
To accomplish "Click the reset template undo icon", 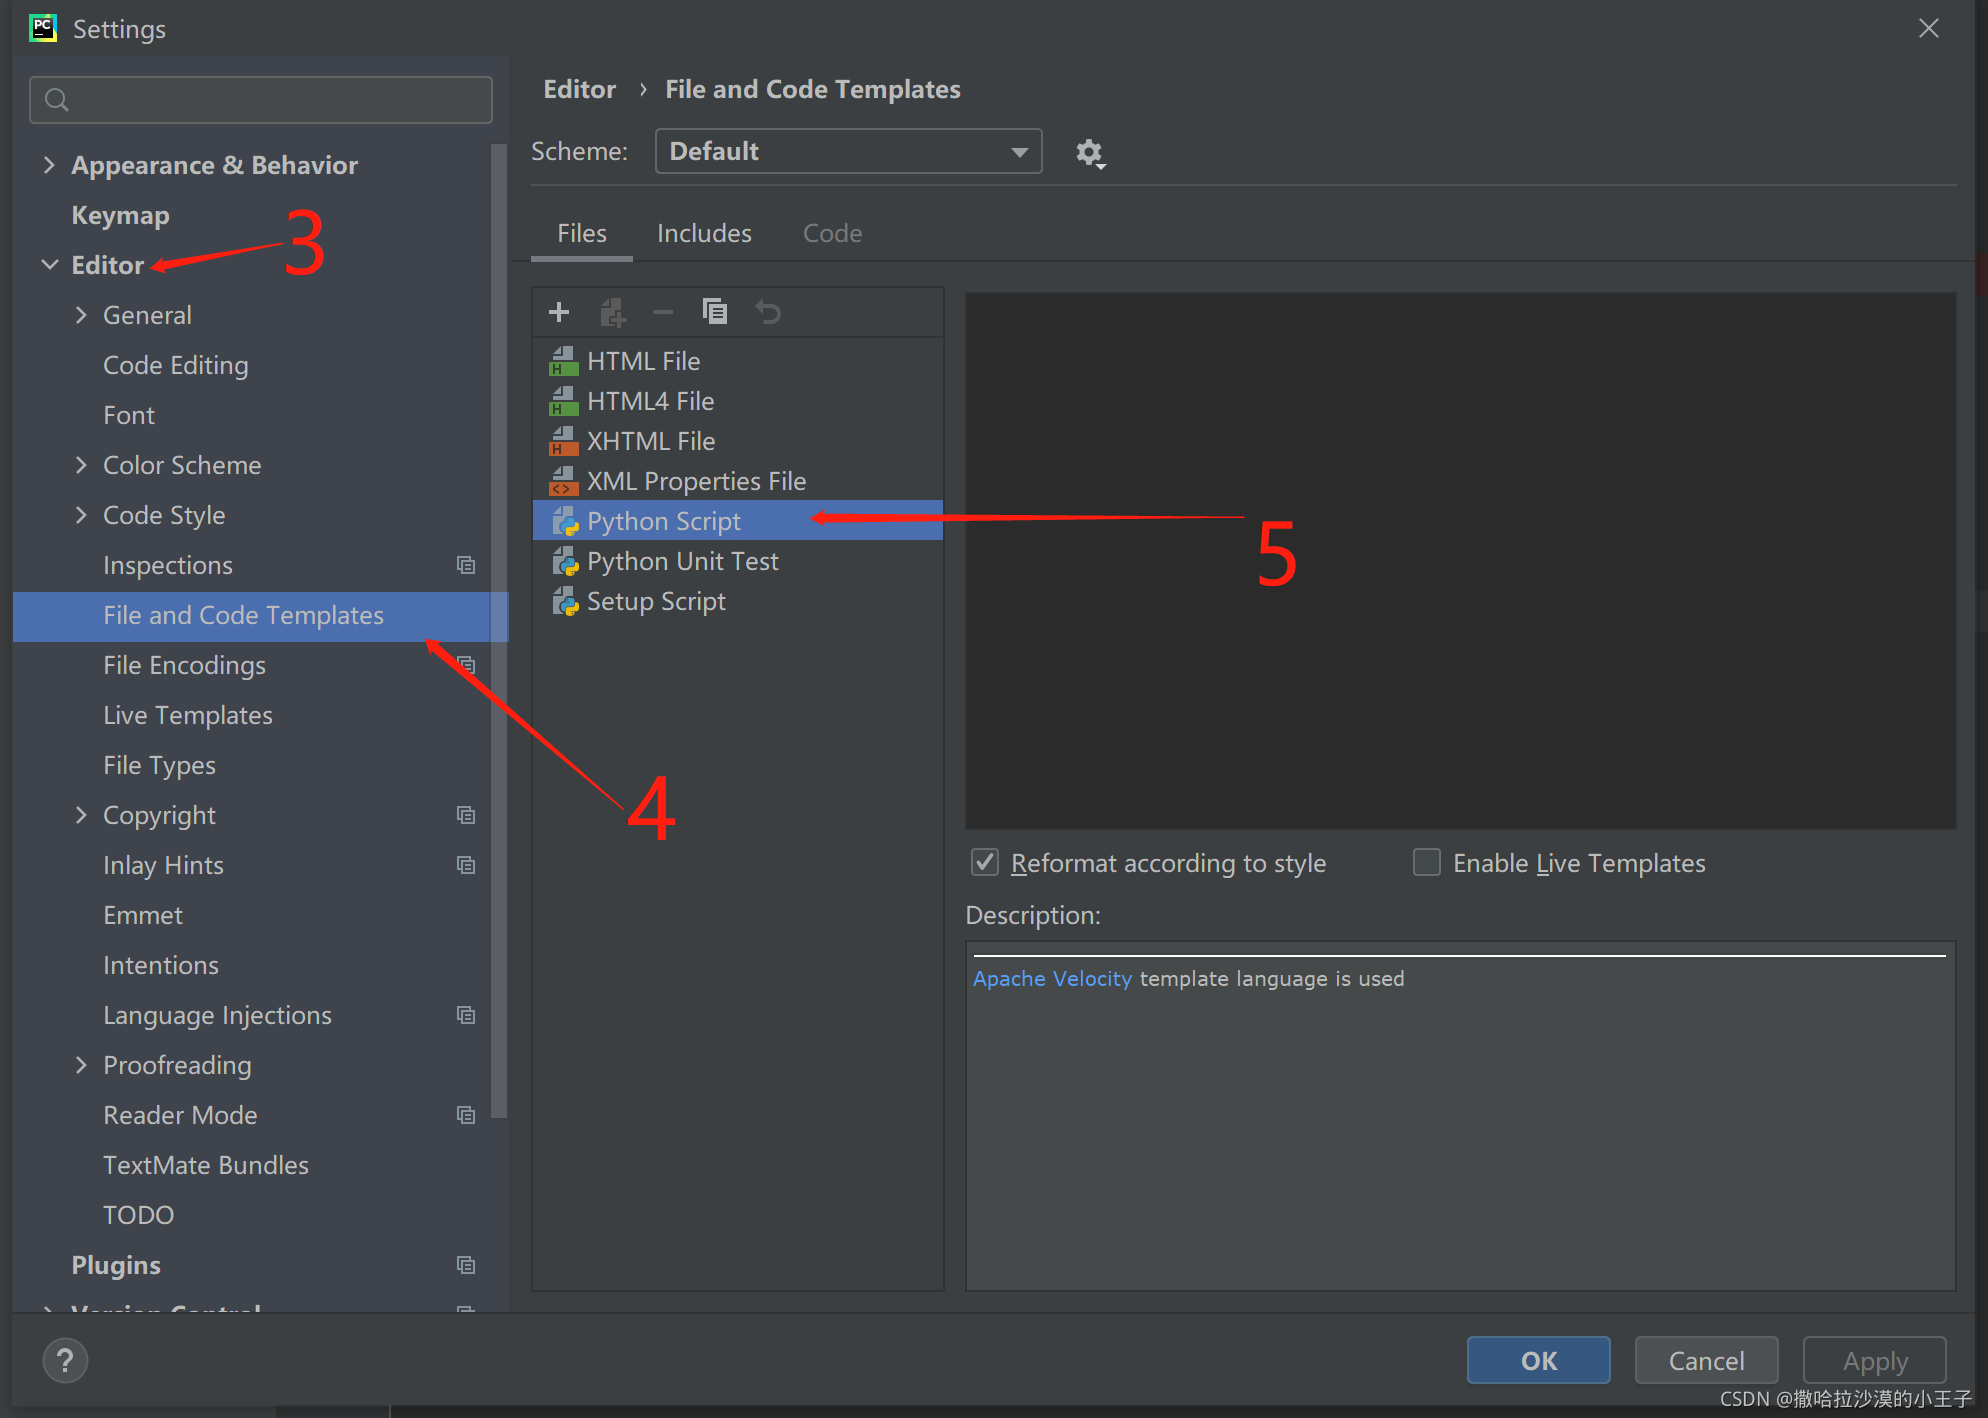I will (x=767, y=315).
